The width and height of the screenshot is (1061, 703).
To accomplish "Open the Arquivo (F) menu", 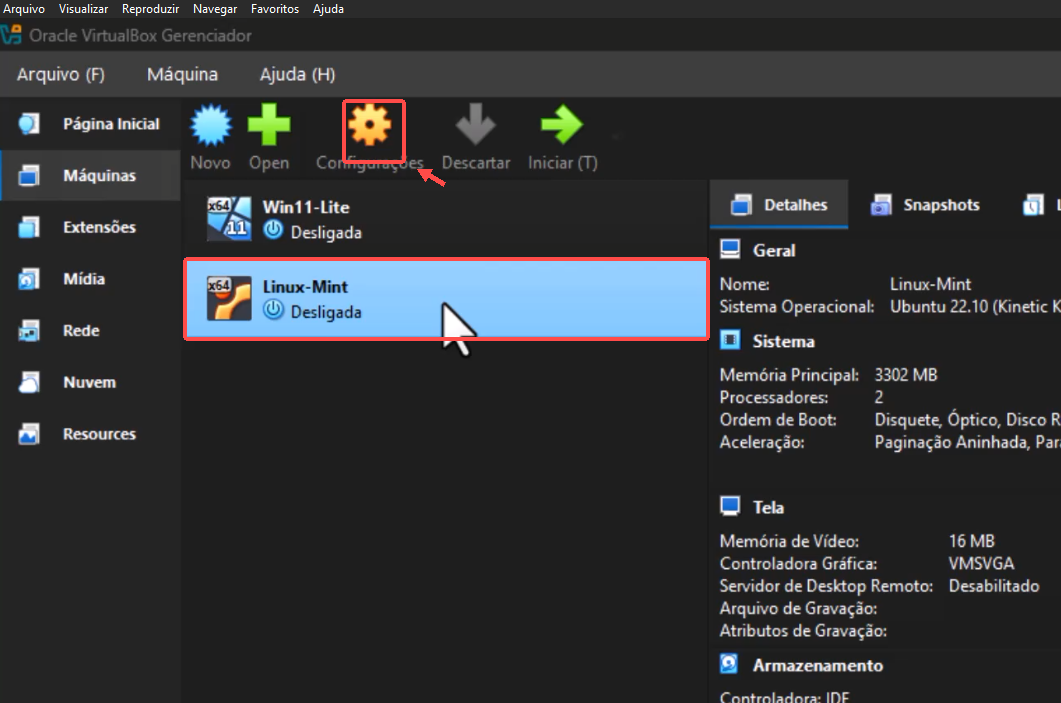I will pos(61,74).
